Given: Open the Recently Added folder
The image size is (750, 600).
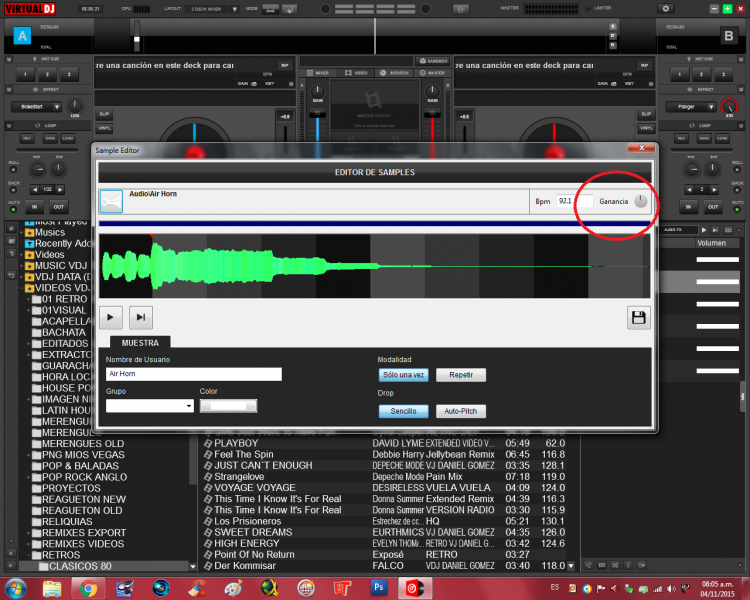Looking at the screenshot, I should coord(57,244).
